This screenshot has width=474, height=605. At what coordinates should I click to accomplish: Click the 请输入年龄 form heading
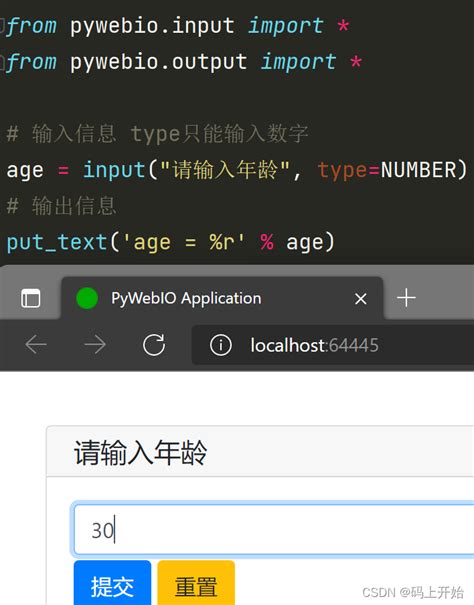[141, 452]
